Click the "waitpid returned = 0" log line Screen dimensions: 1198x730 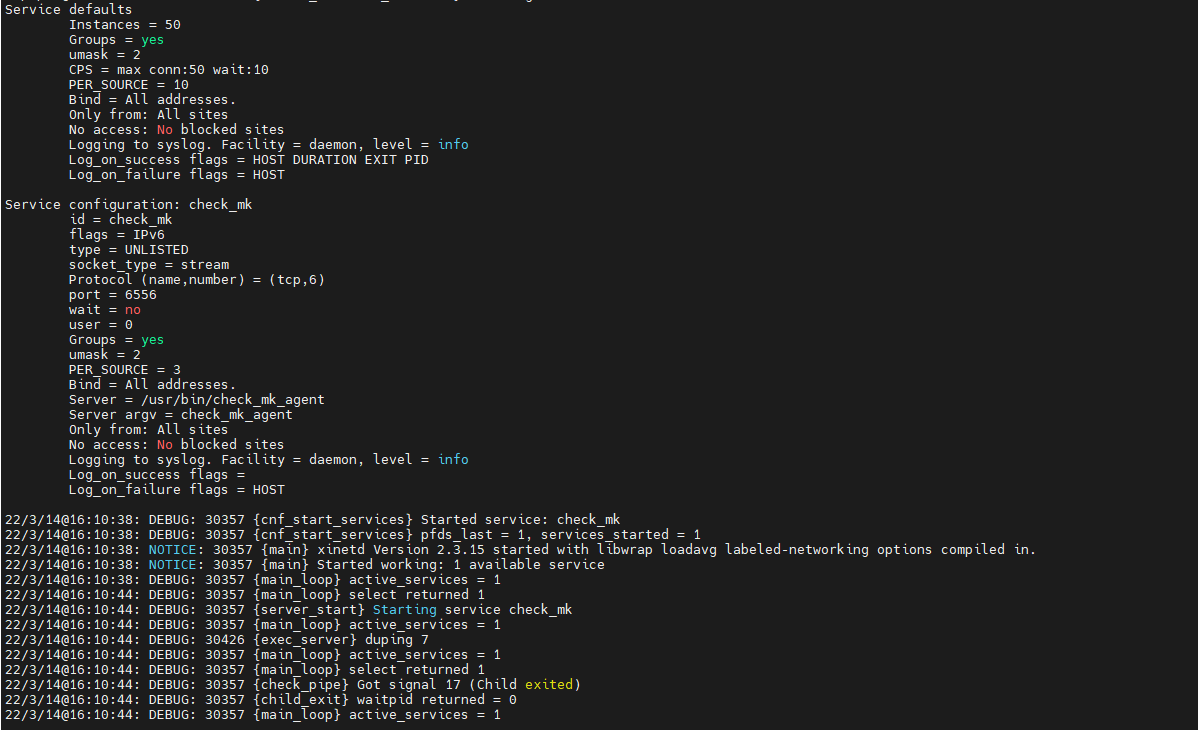432,699
